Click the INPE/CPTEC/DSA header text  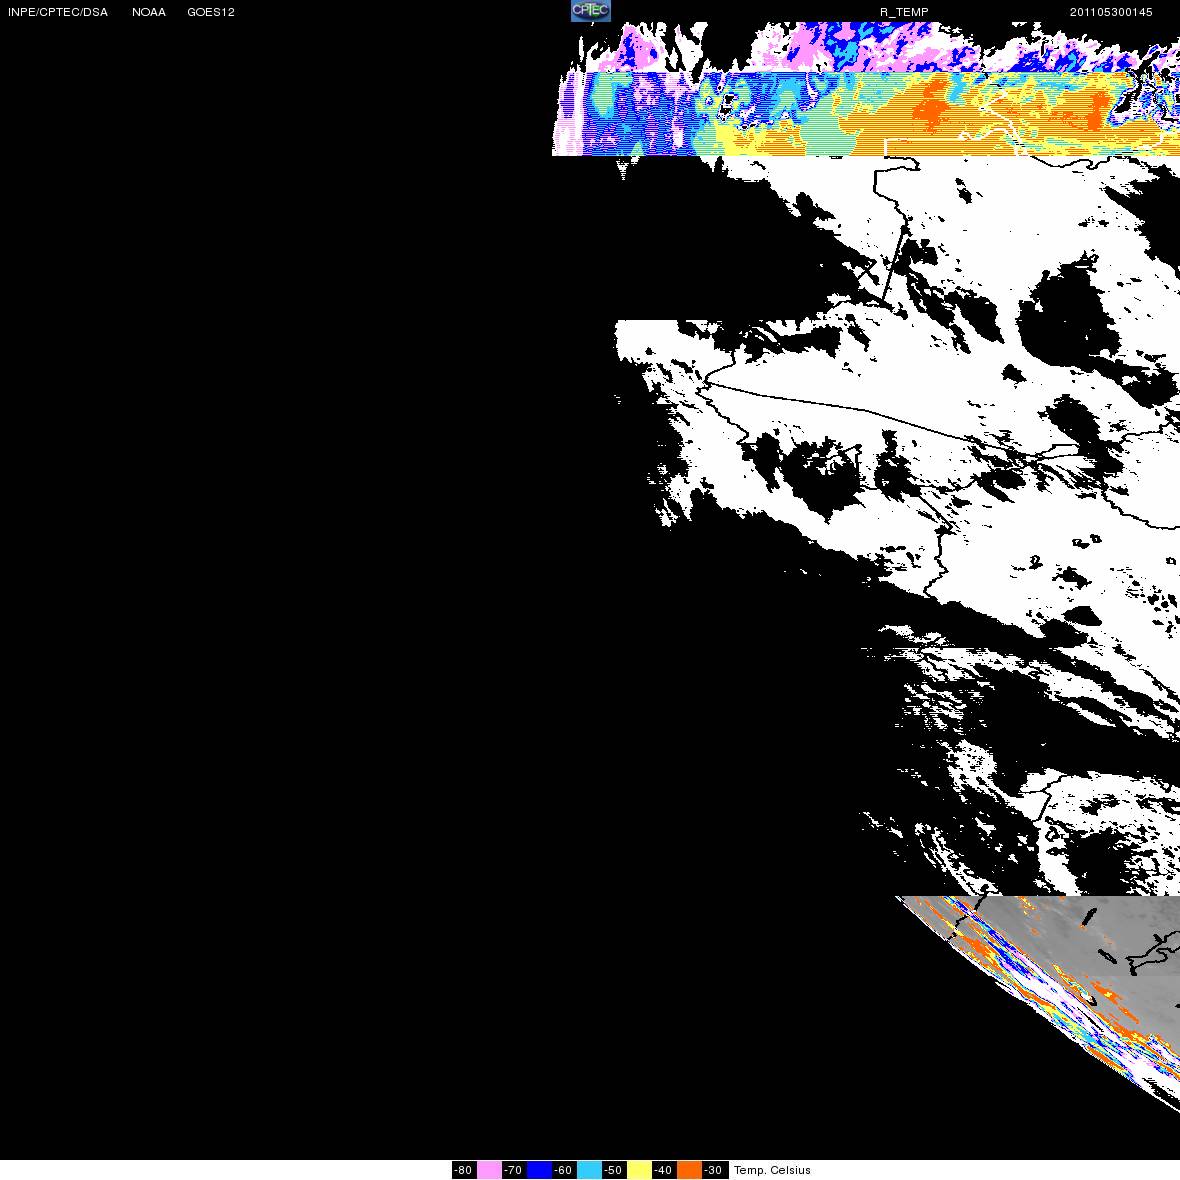click(58, 12)
